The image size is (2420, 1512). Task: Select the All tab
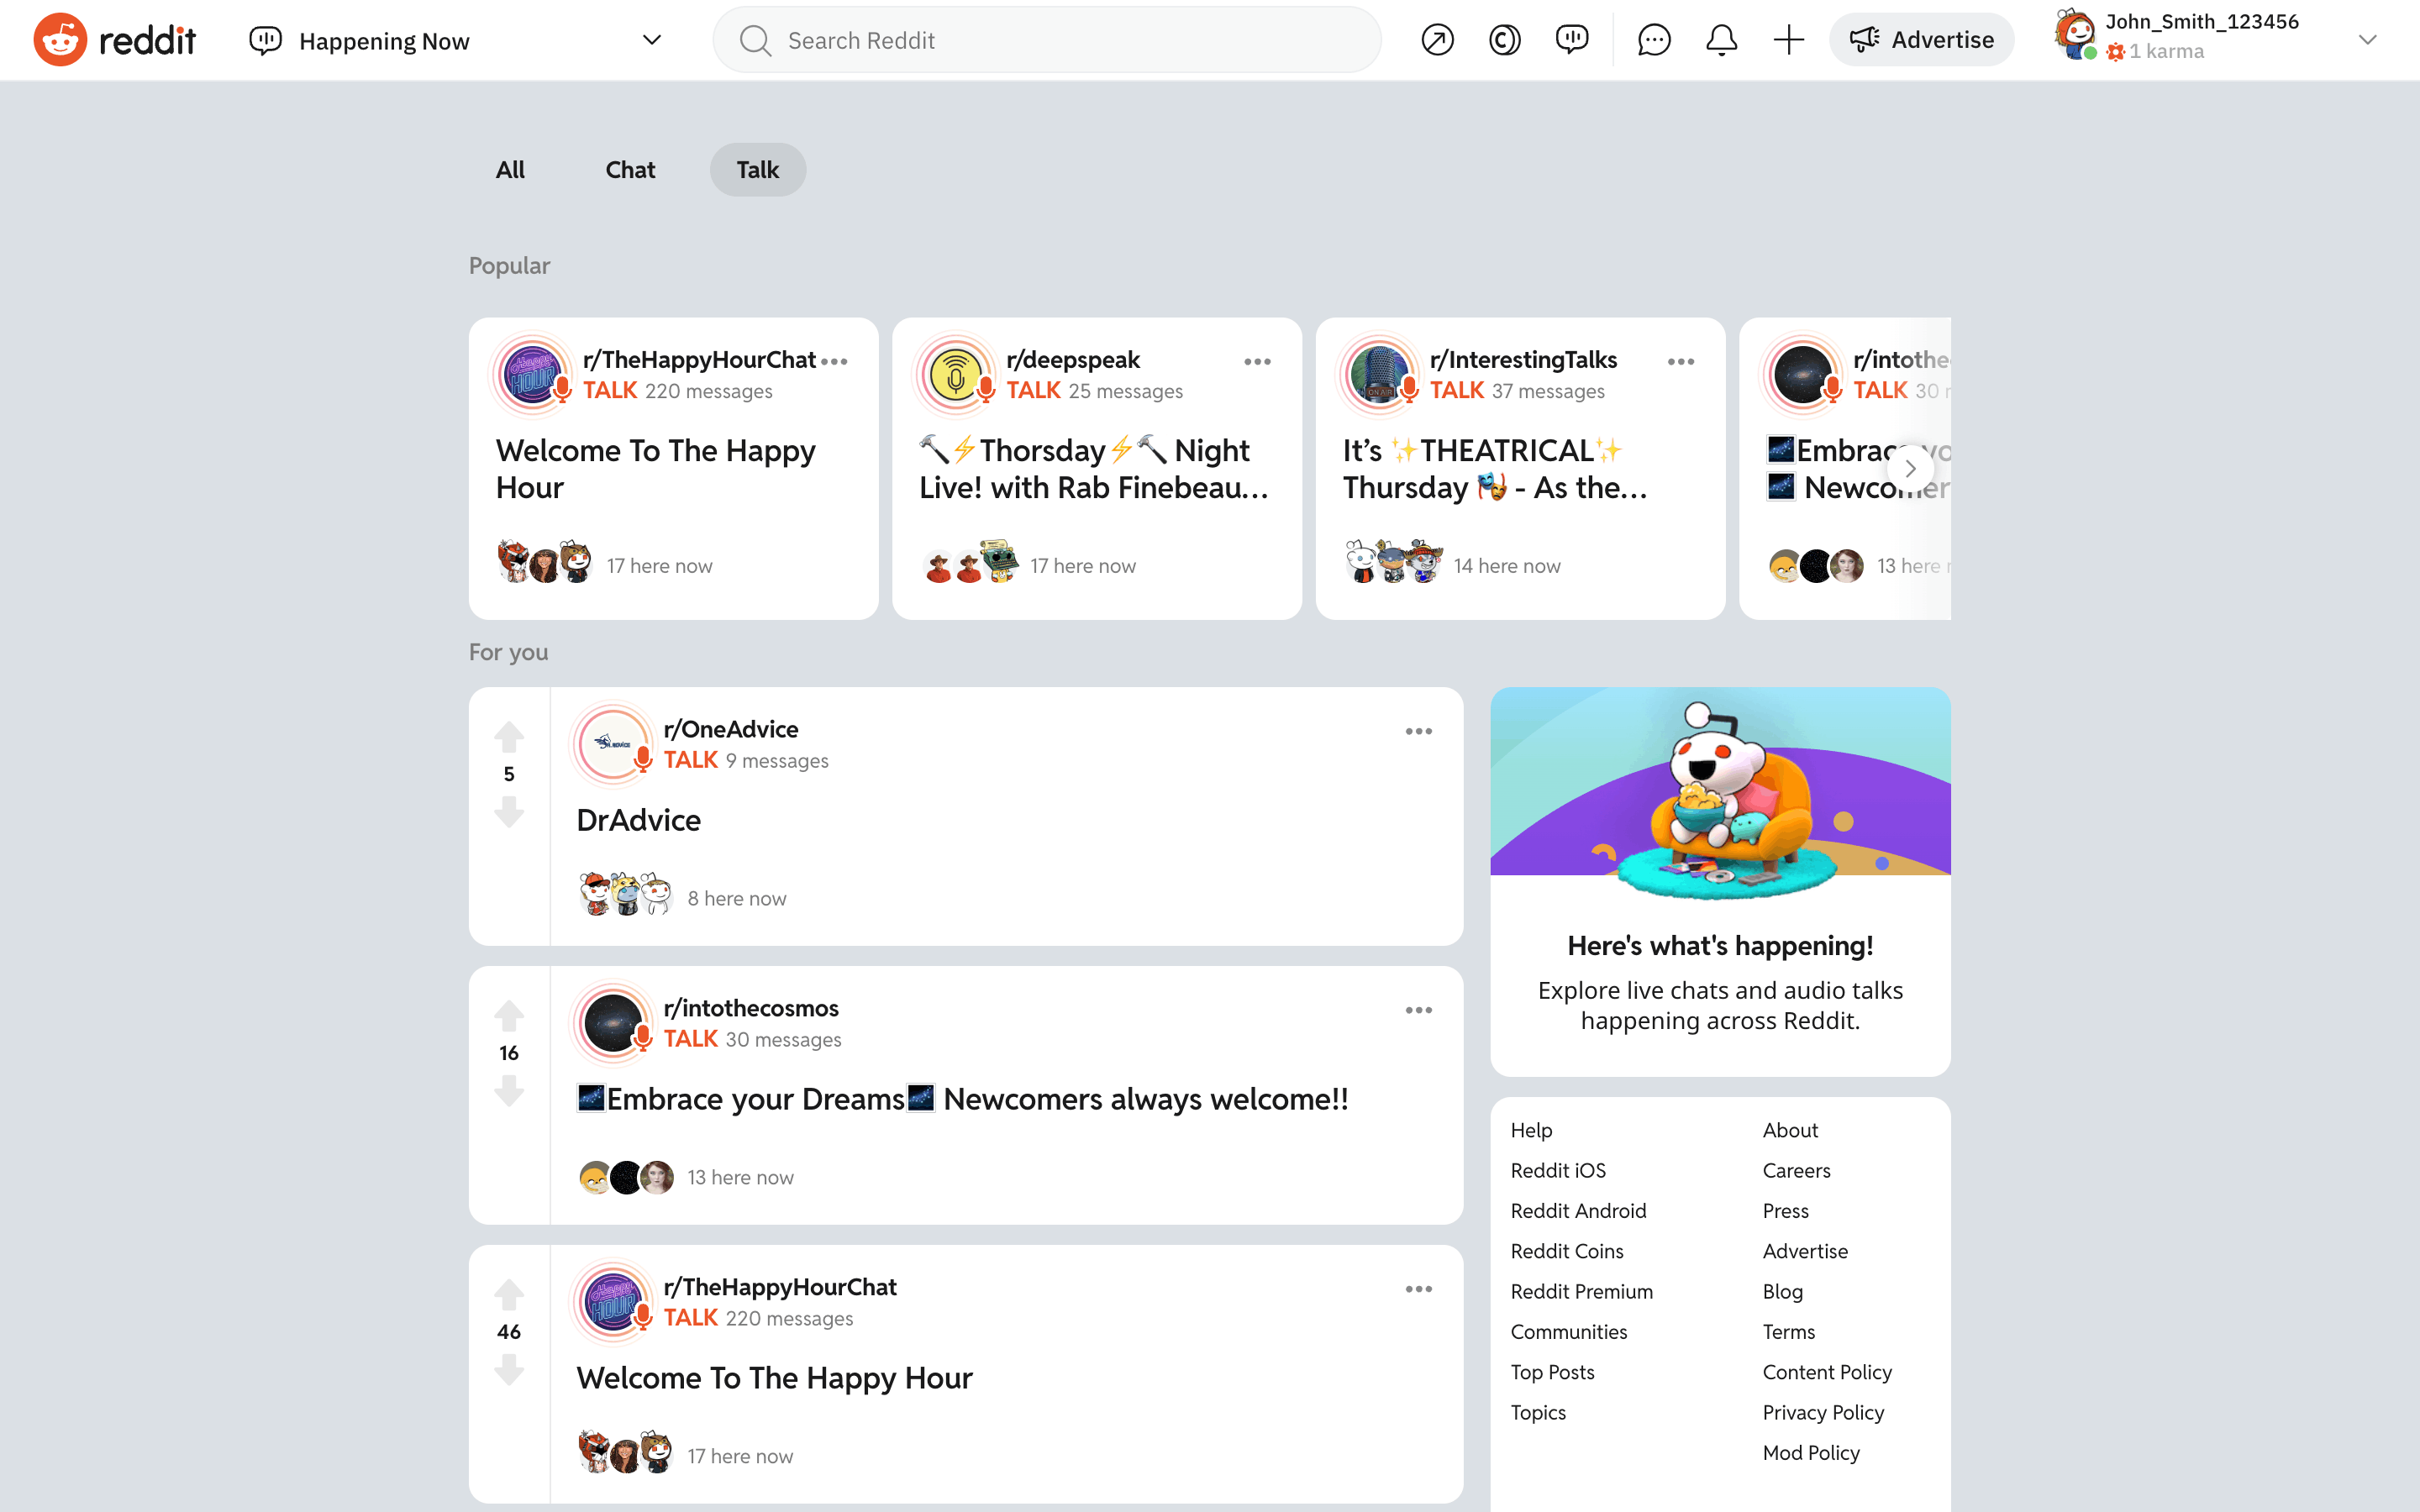coord(510,170)
